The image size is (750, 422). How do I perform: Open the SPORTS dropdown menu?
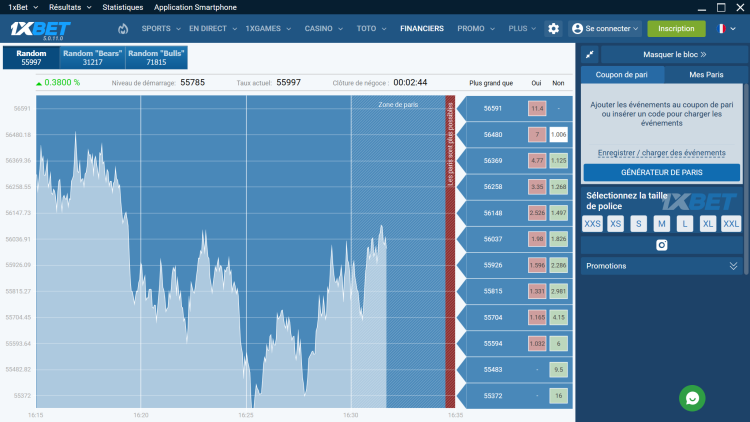[161, 29]
